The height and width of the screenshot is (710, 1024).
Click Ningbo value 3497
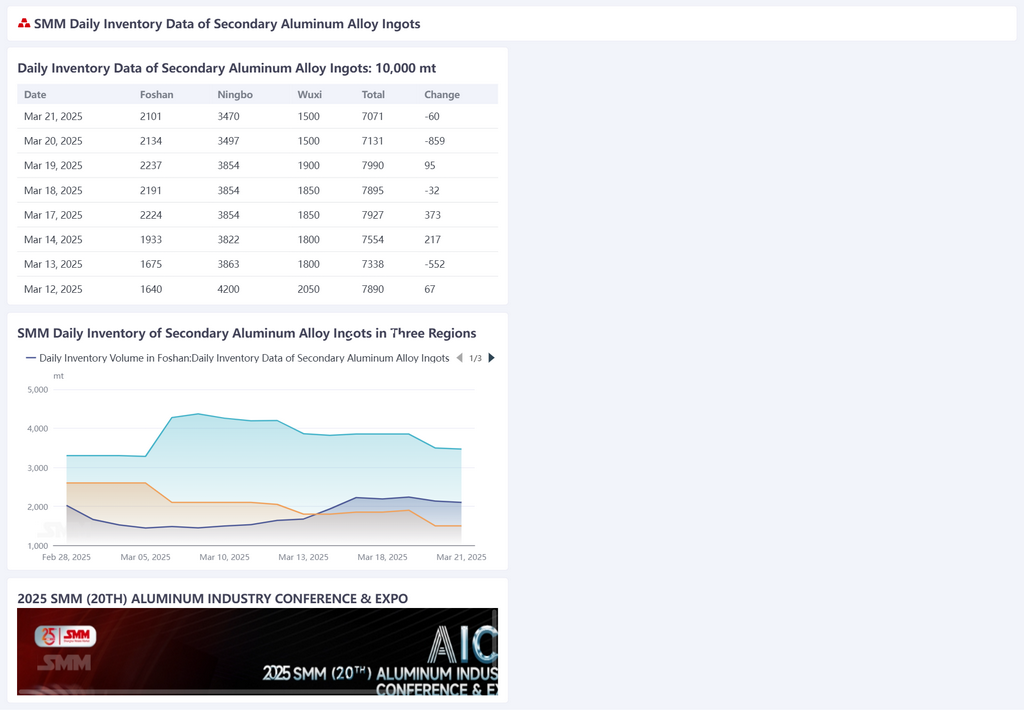pyautogui.click(x=229, y=141)
